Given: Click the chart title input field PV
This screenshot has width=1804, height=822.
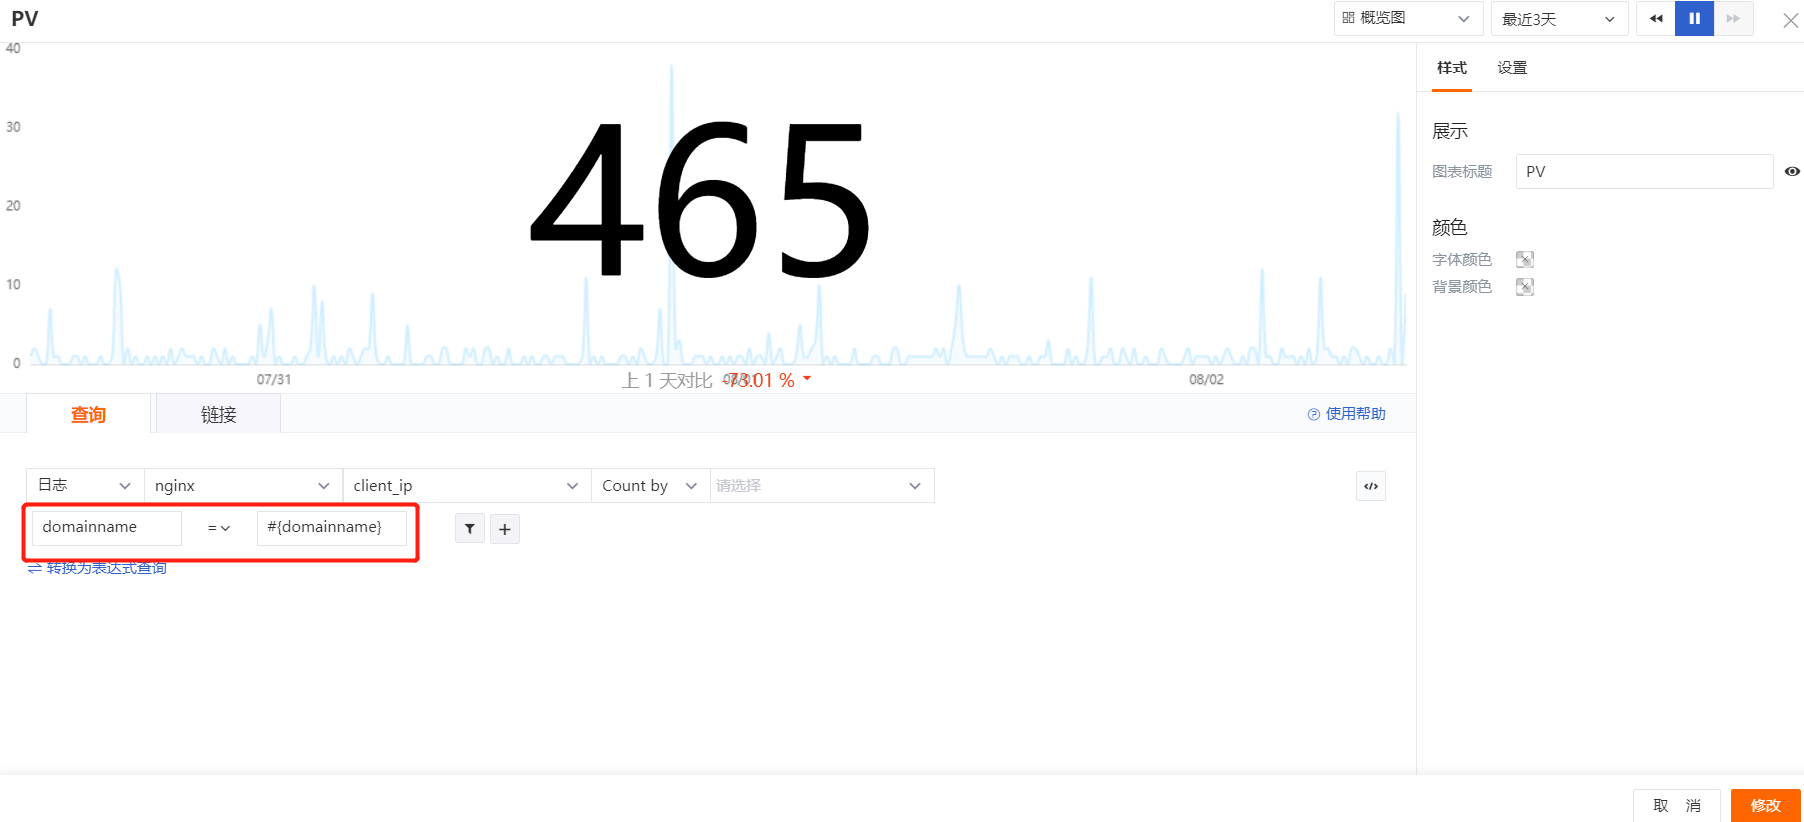Looking at the screenshot, I should 1644,171.
